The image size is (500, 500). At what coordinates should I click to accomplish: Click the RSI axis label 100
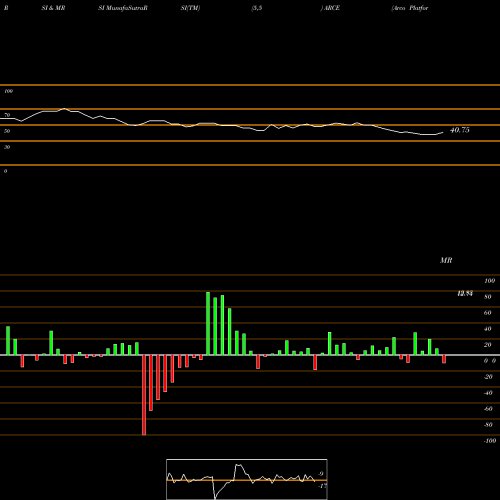[x=8, y=91]
